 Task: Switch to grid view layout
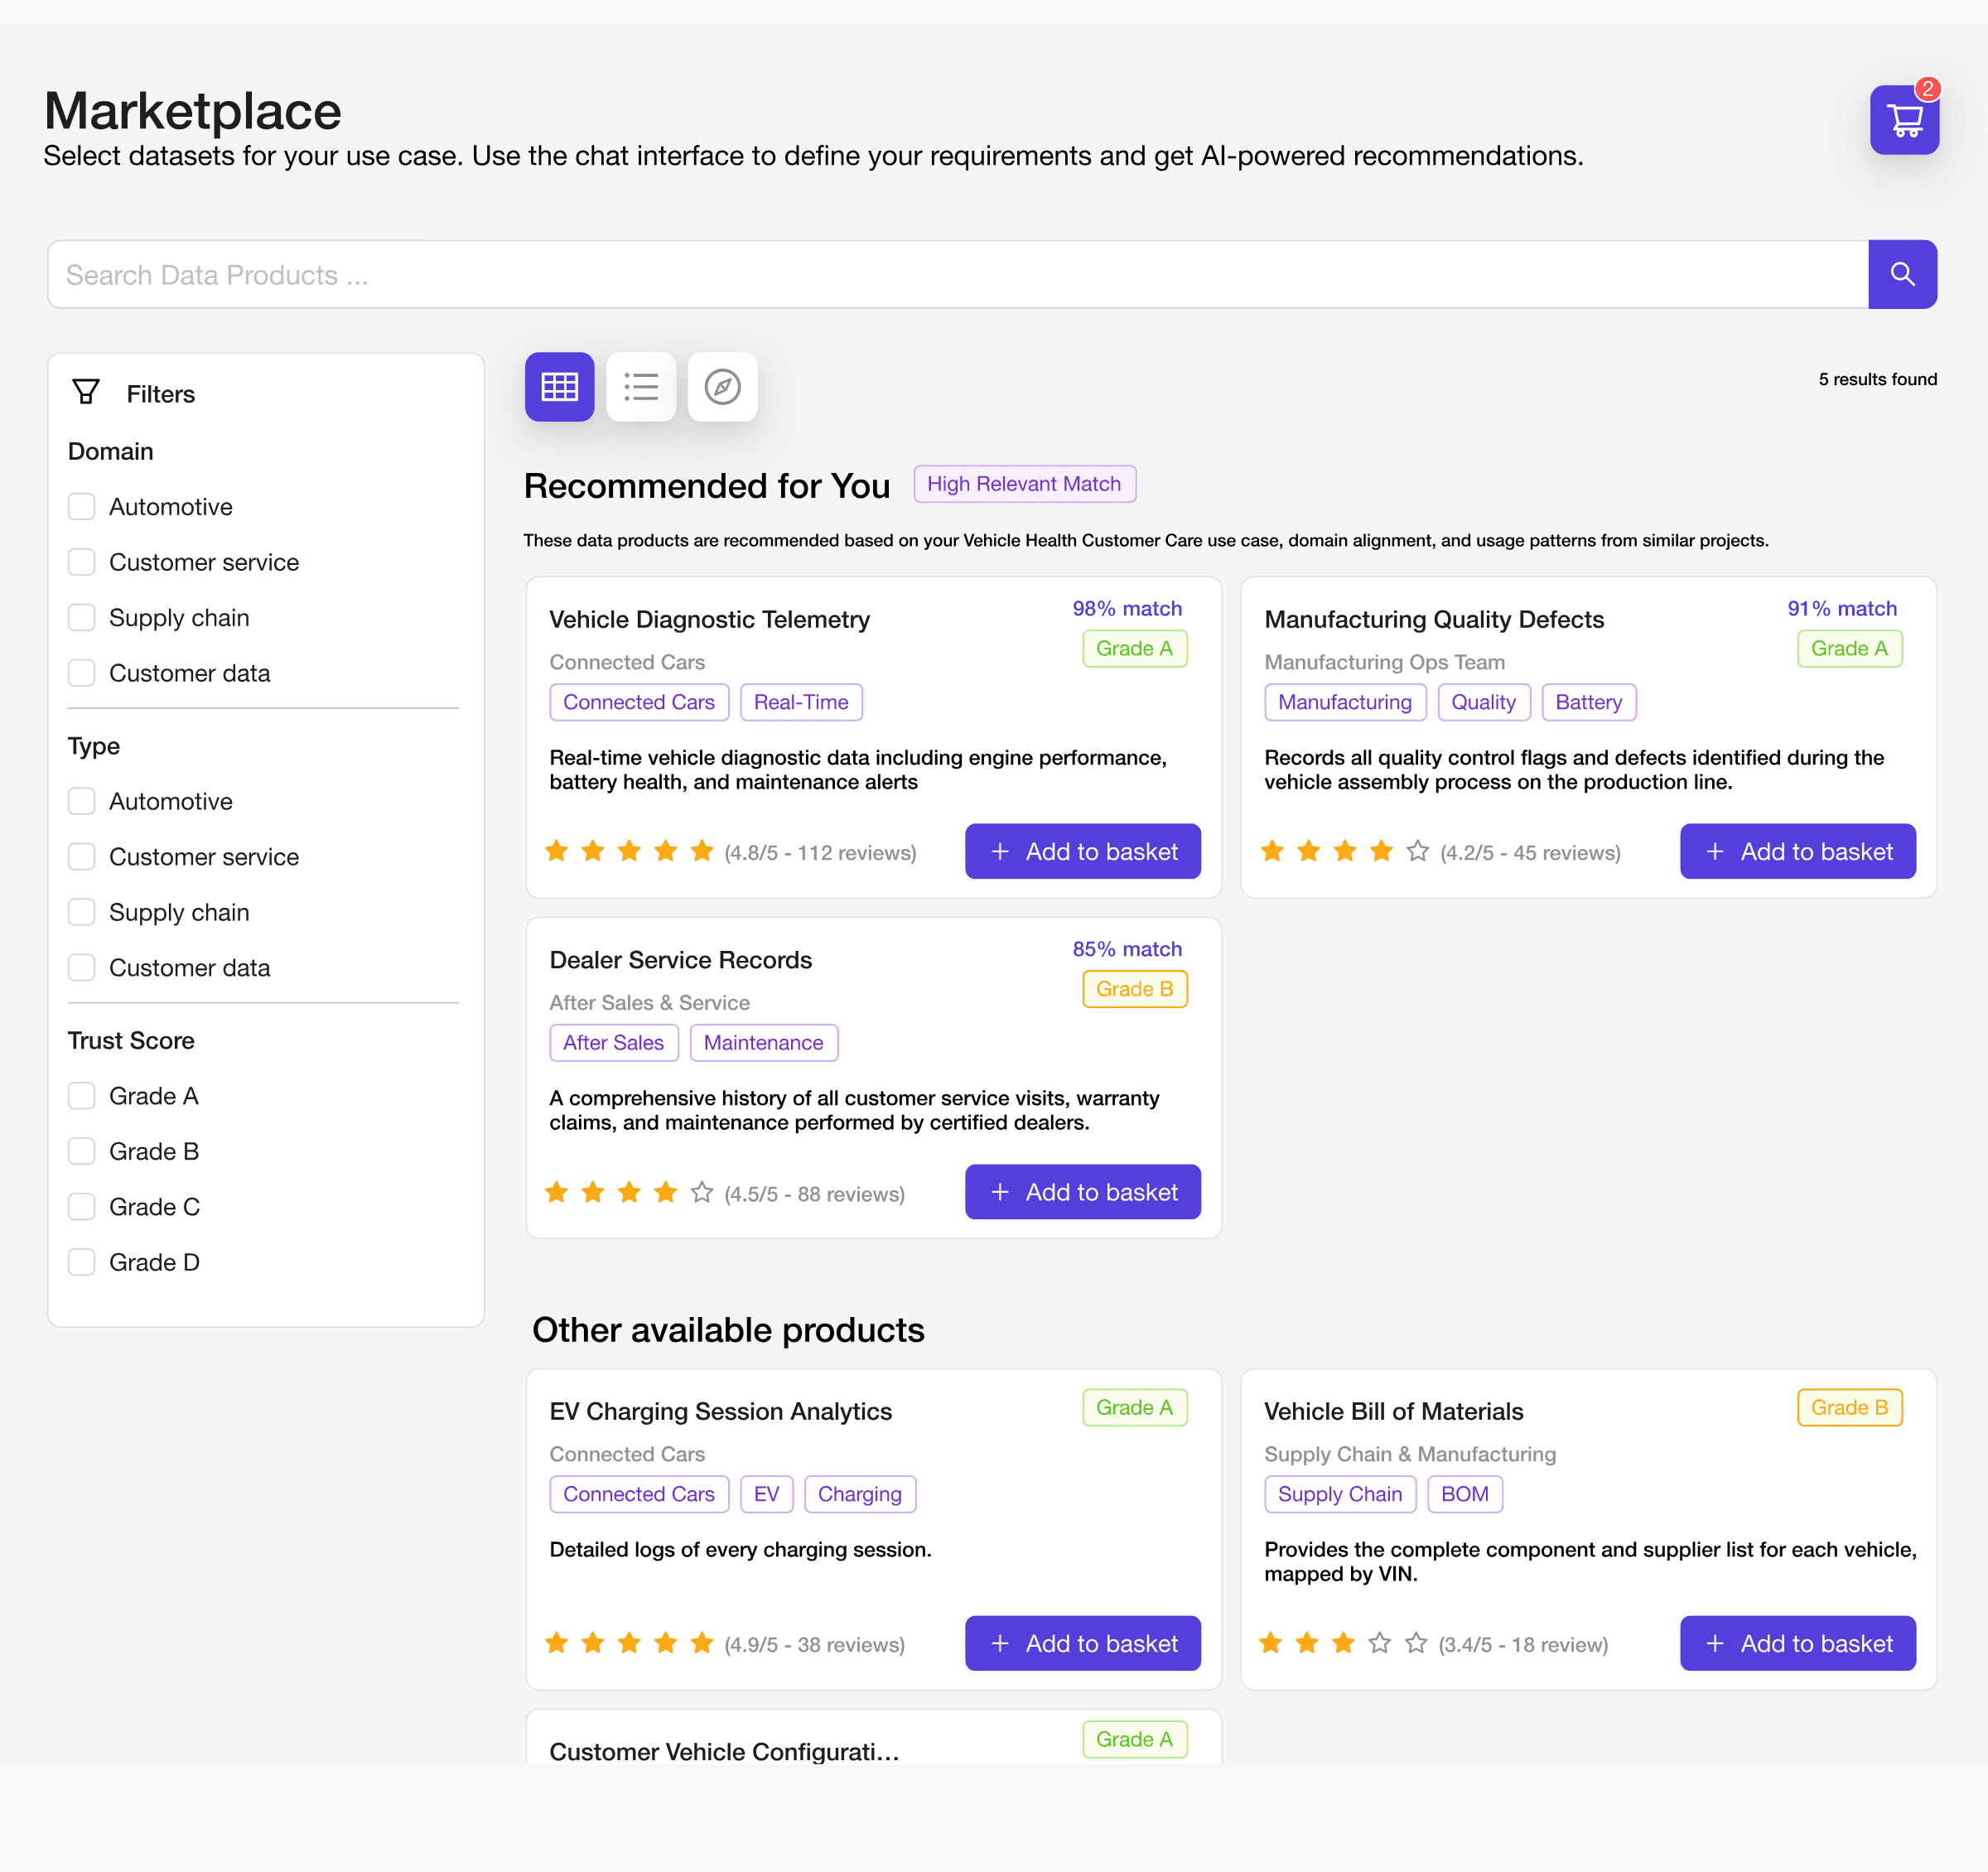pos(559,387)
